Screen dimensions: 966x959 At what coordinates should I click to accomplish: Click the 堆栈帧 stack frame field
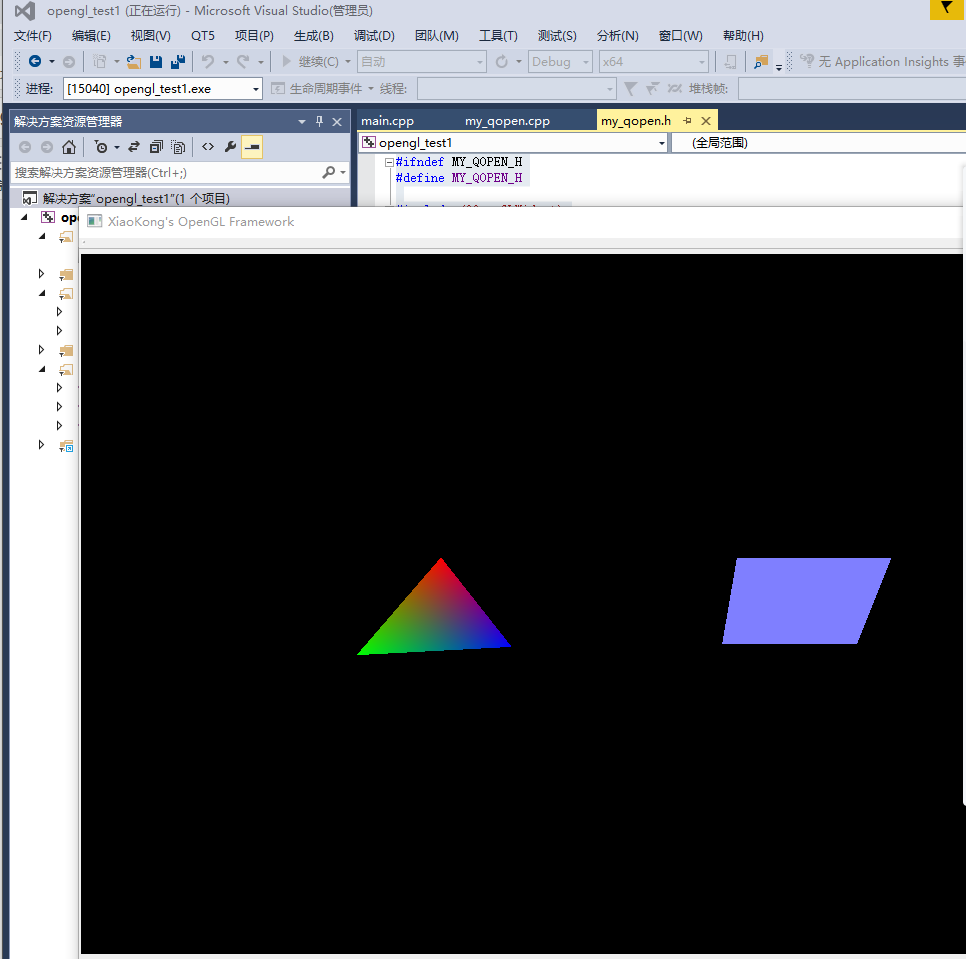click(x=852, y=89)
